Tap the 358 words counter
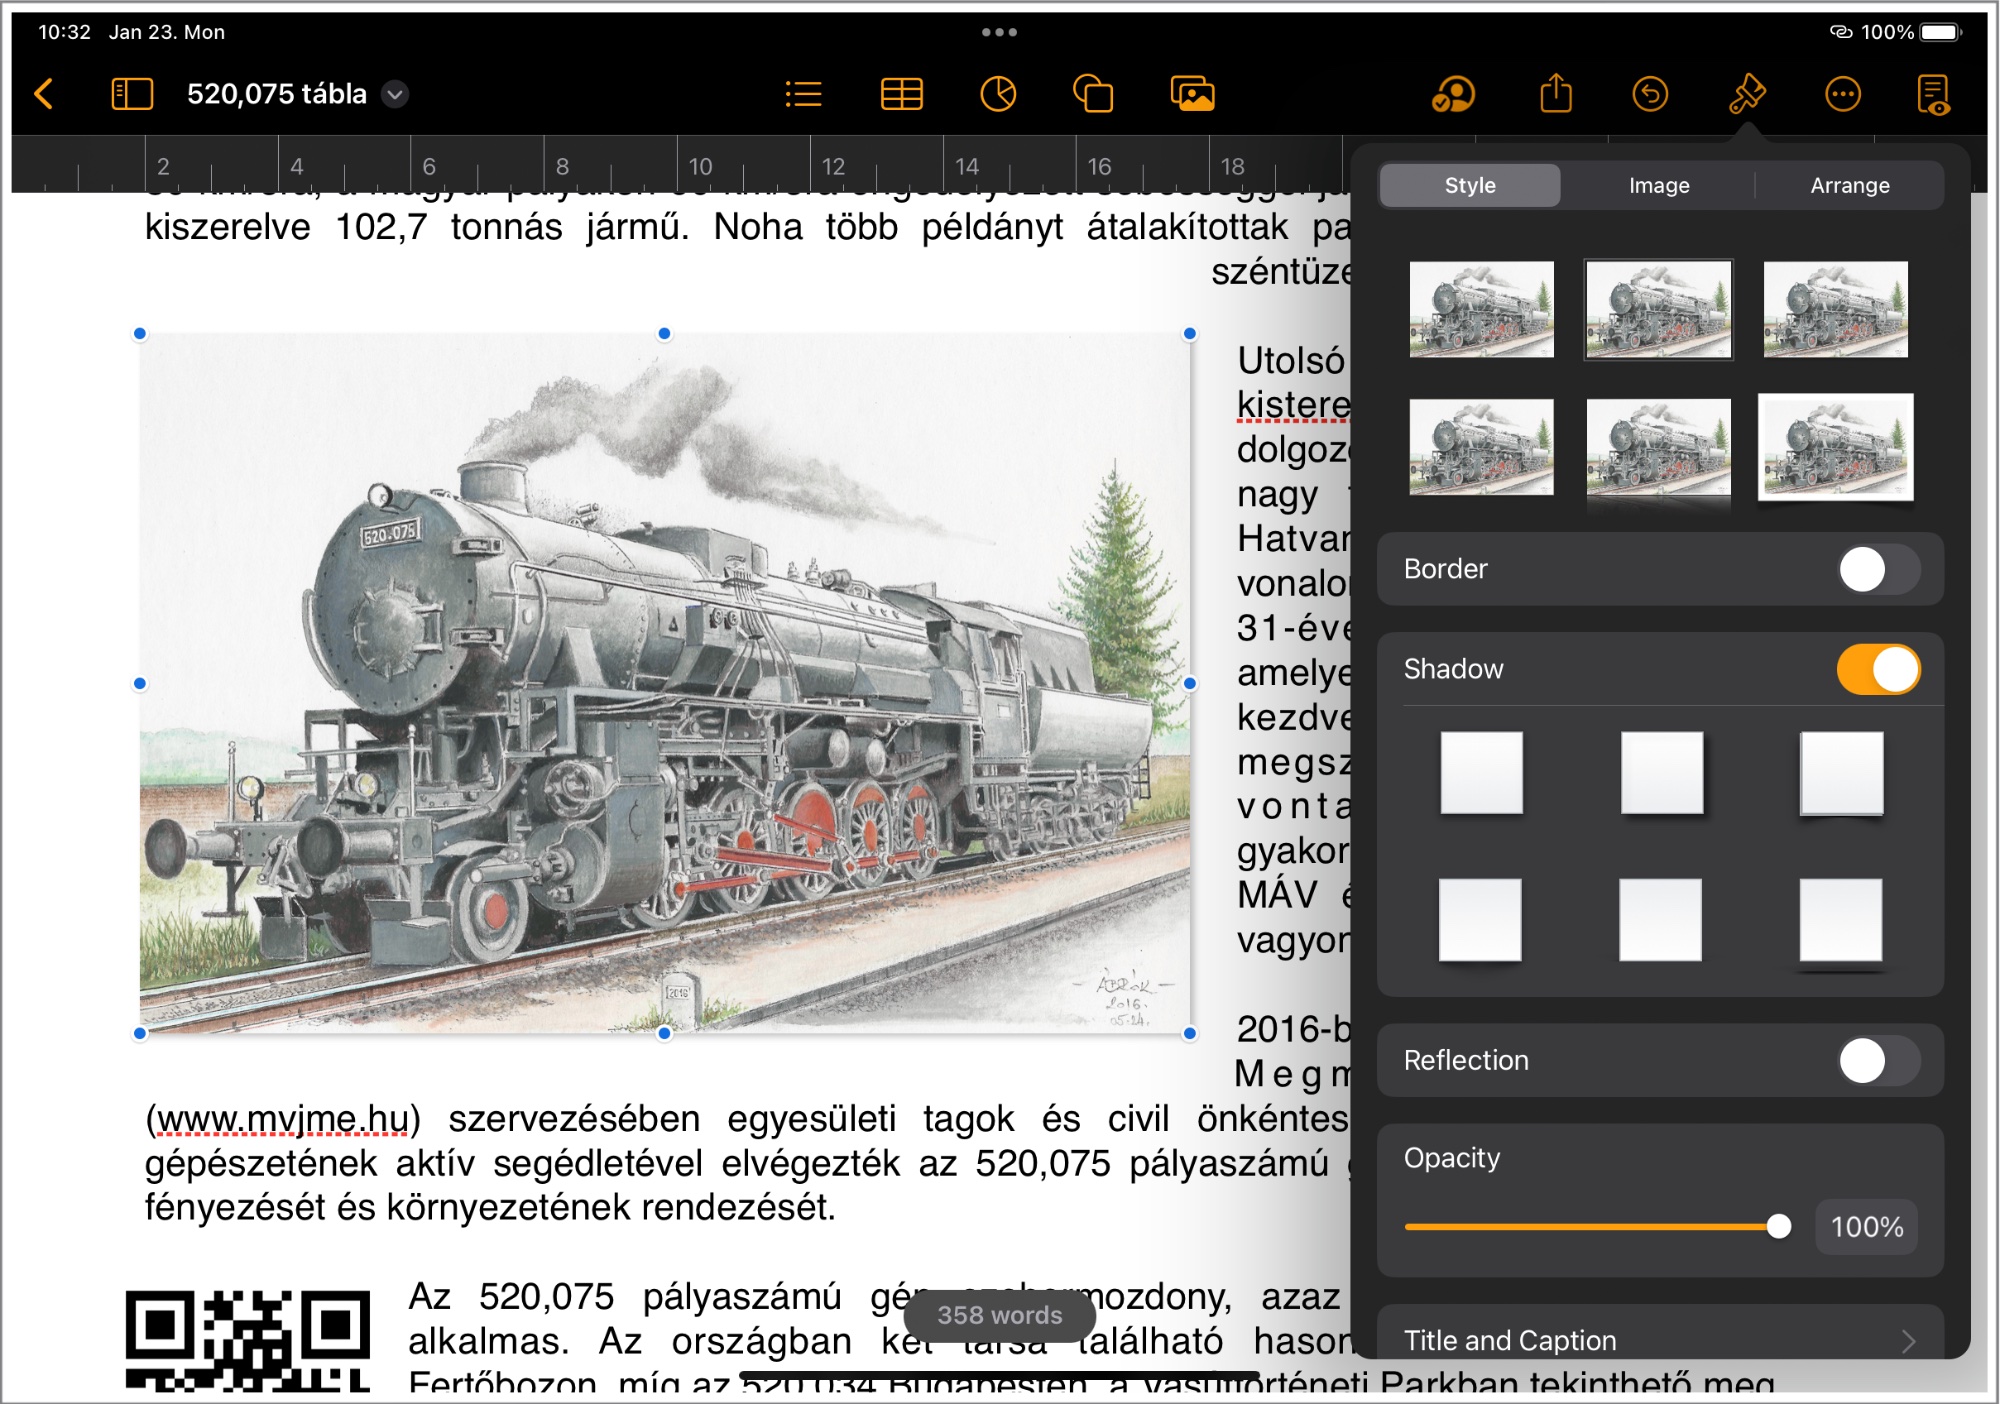2000x1404 pixels. (x=999, y=1315)
